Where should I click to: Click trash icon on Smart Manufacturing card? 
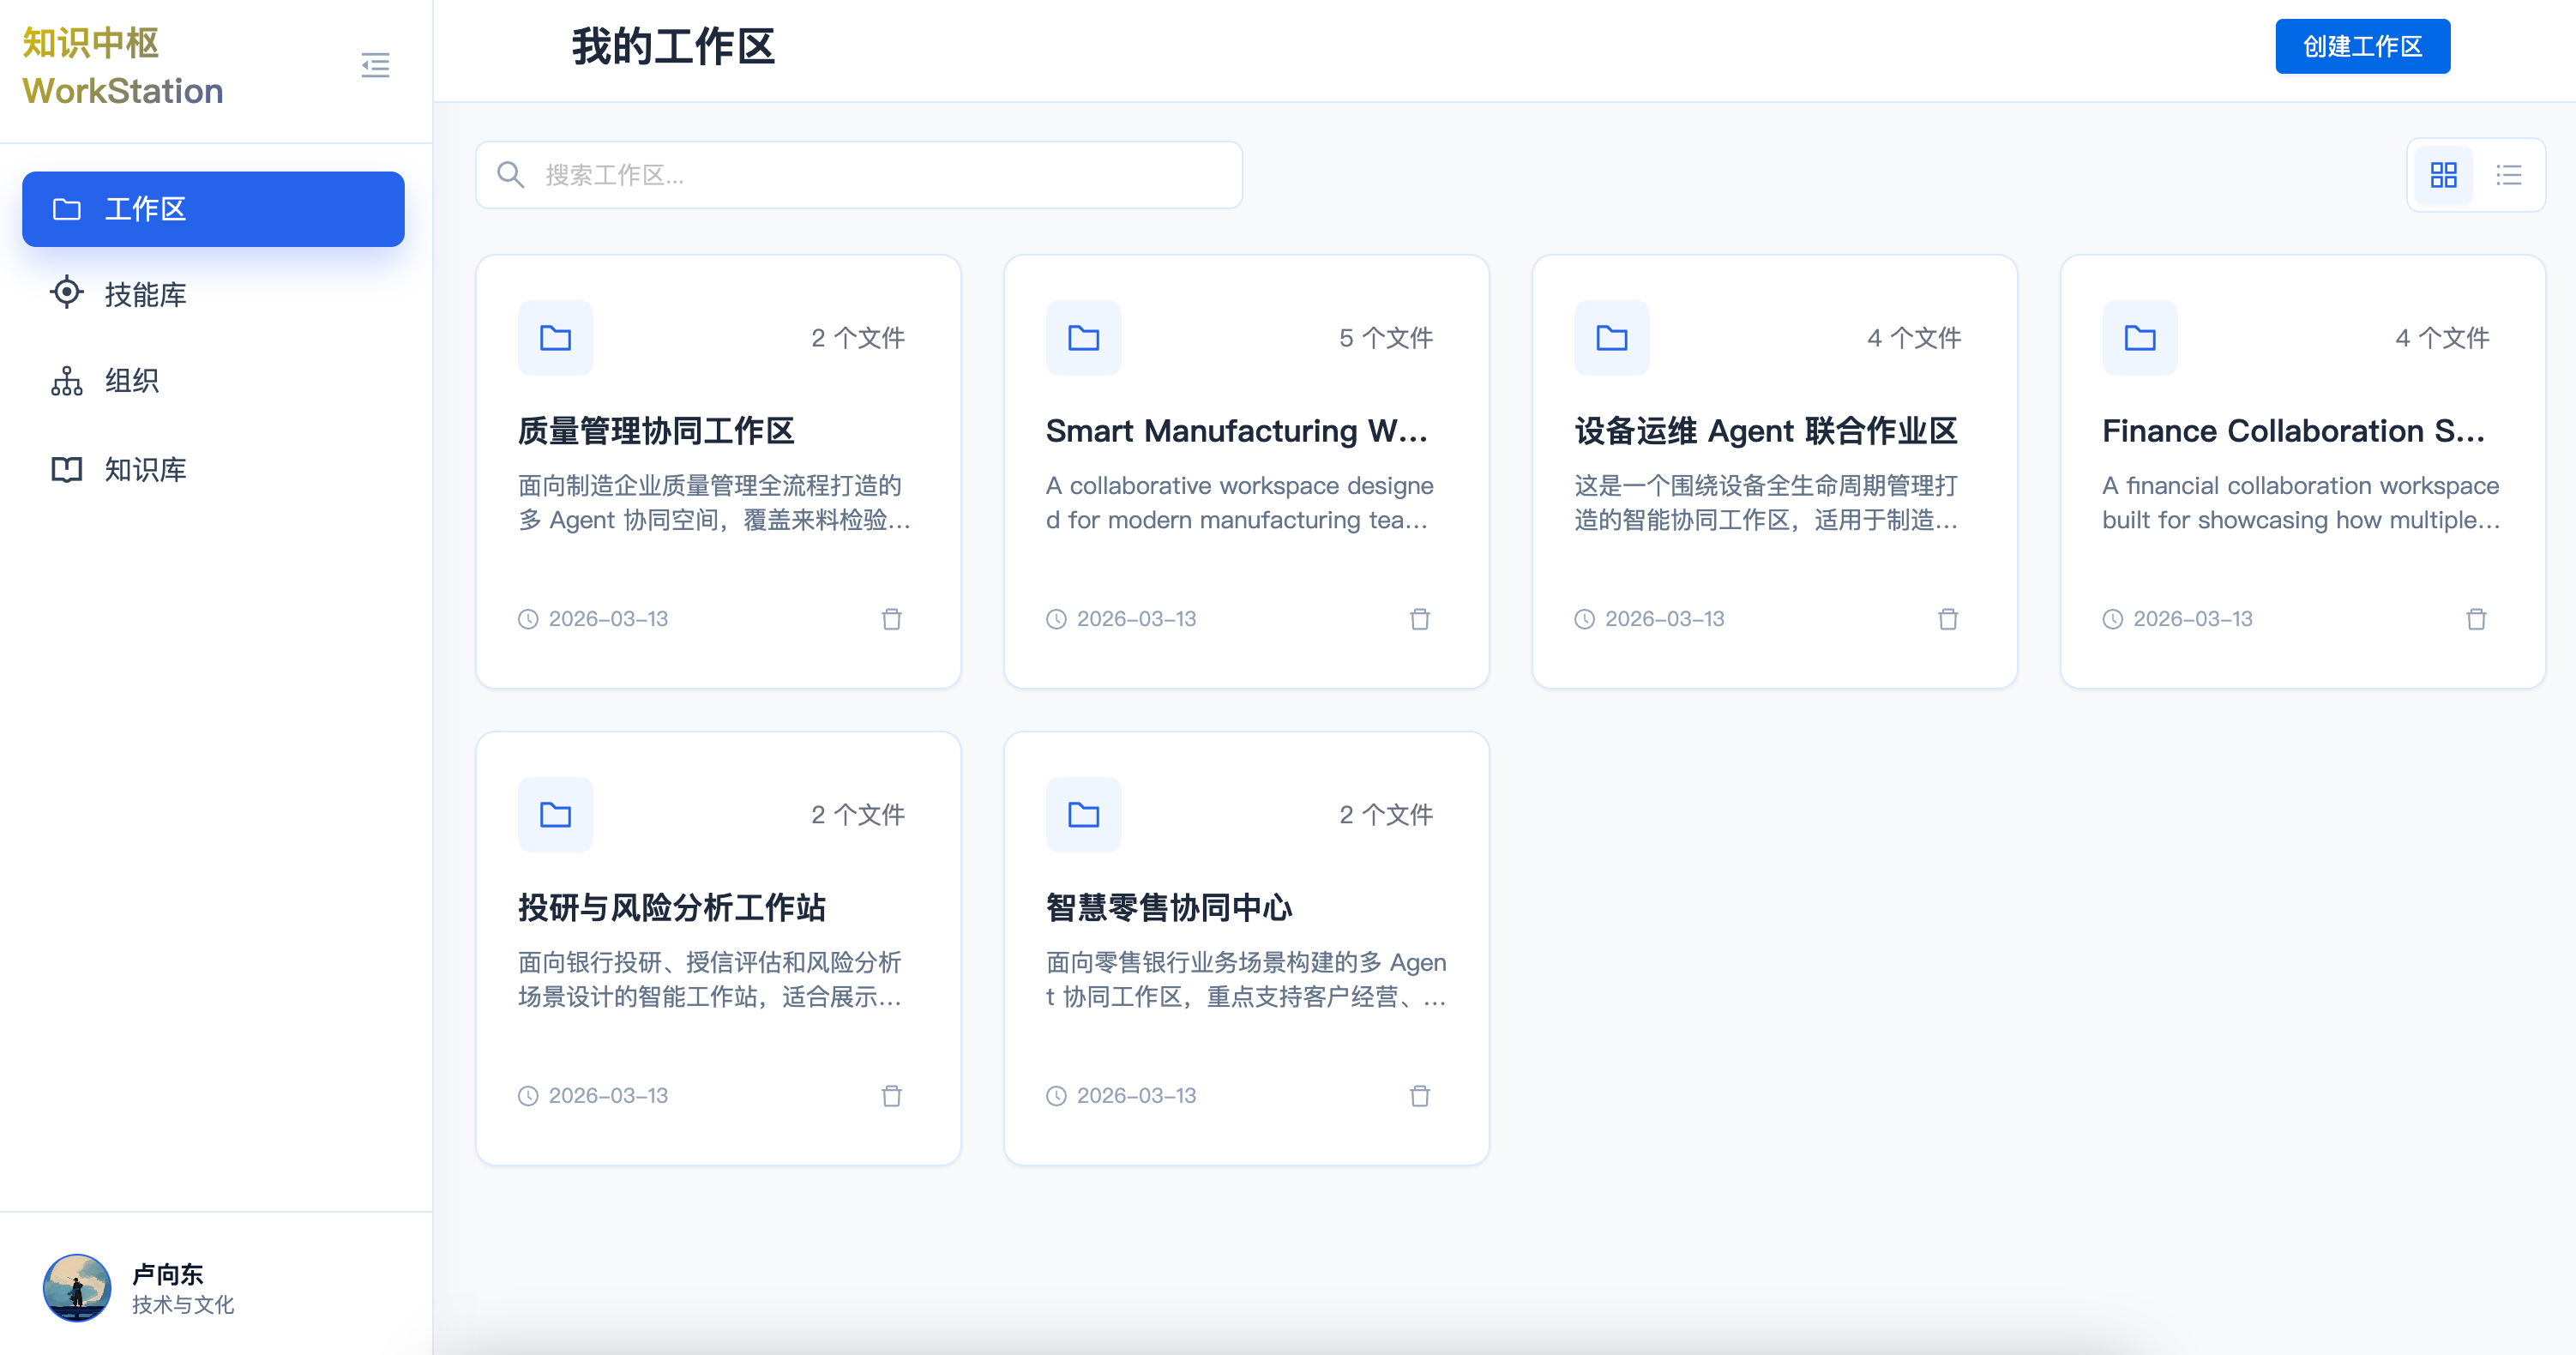coord(1419,619)
